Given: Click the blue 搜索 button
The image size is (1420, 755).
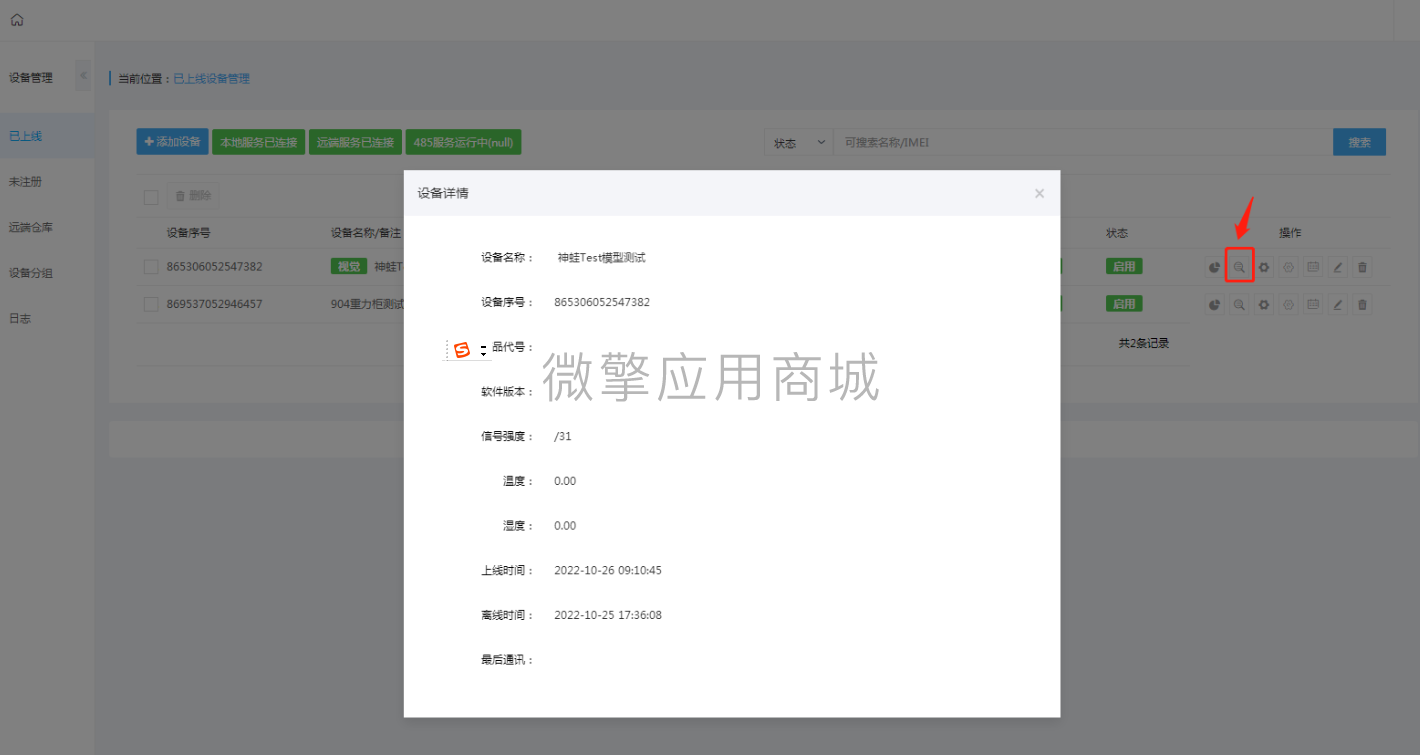Looking at the screenshot, I should coord(1359,142).
